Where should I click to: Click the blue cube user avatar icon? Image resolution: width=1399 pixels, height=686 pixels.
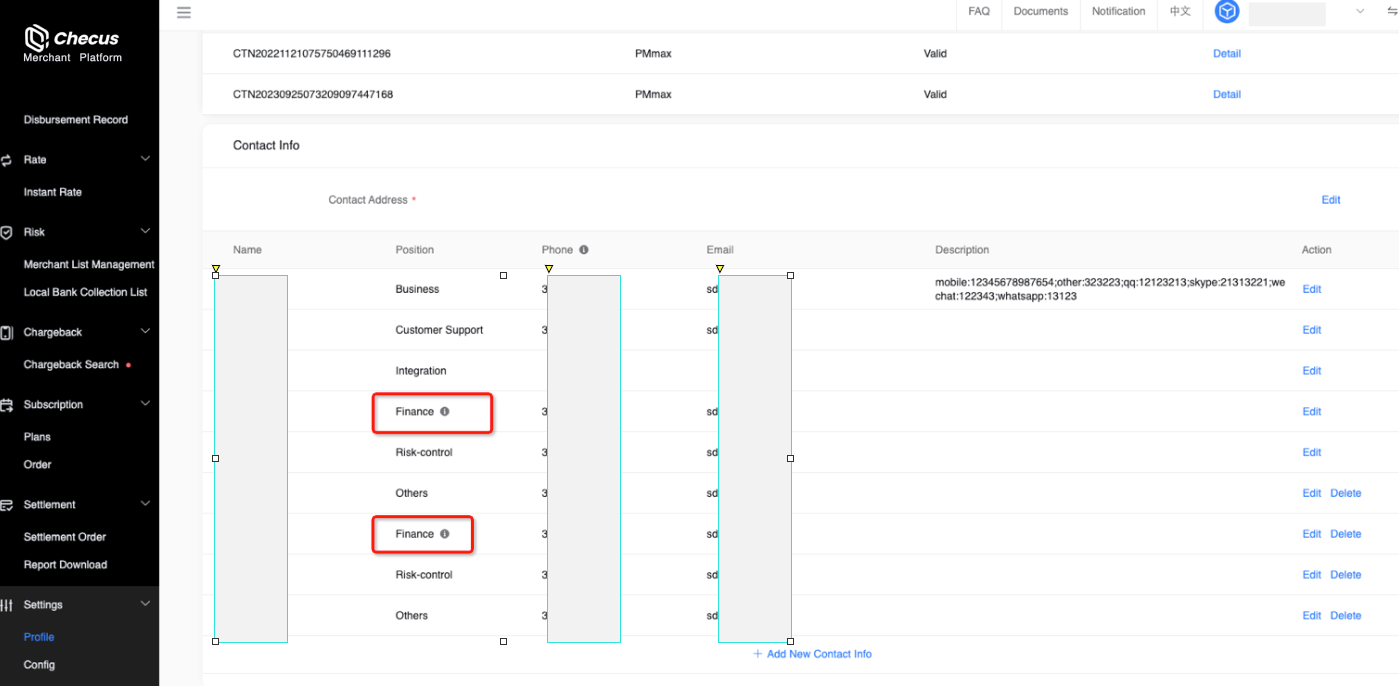(x=1227, y=12)
